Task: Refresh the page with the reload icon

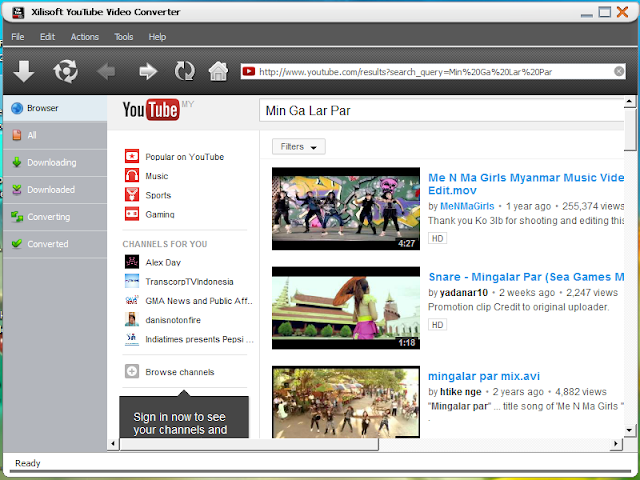Action: tap(184, 71)
